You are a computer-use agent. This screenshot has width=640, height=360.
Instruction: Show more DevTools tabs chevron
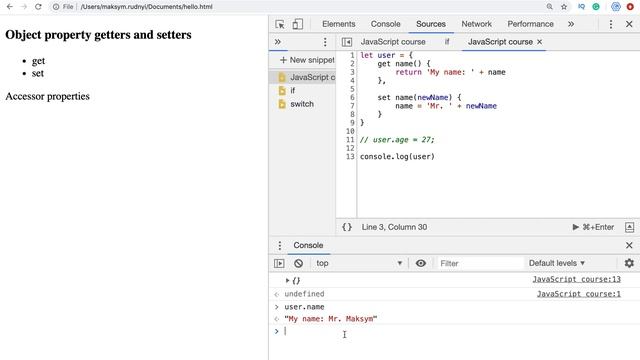click(x=571, y=24)
